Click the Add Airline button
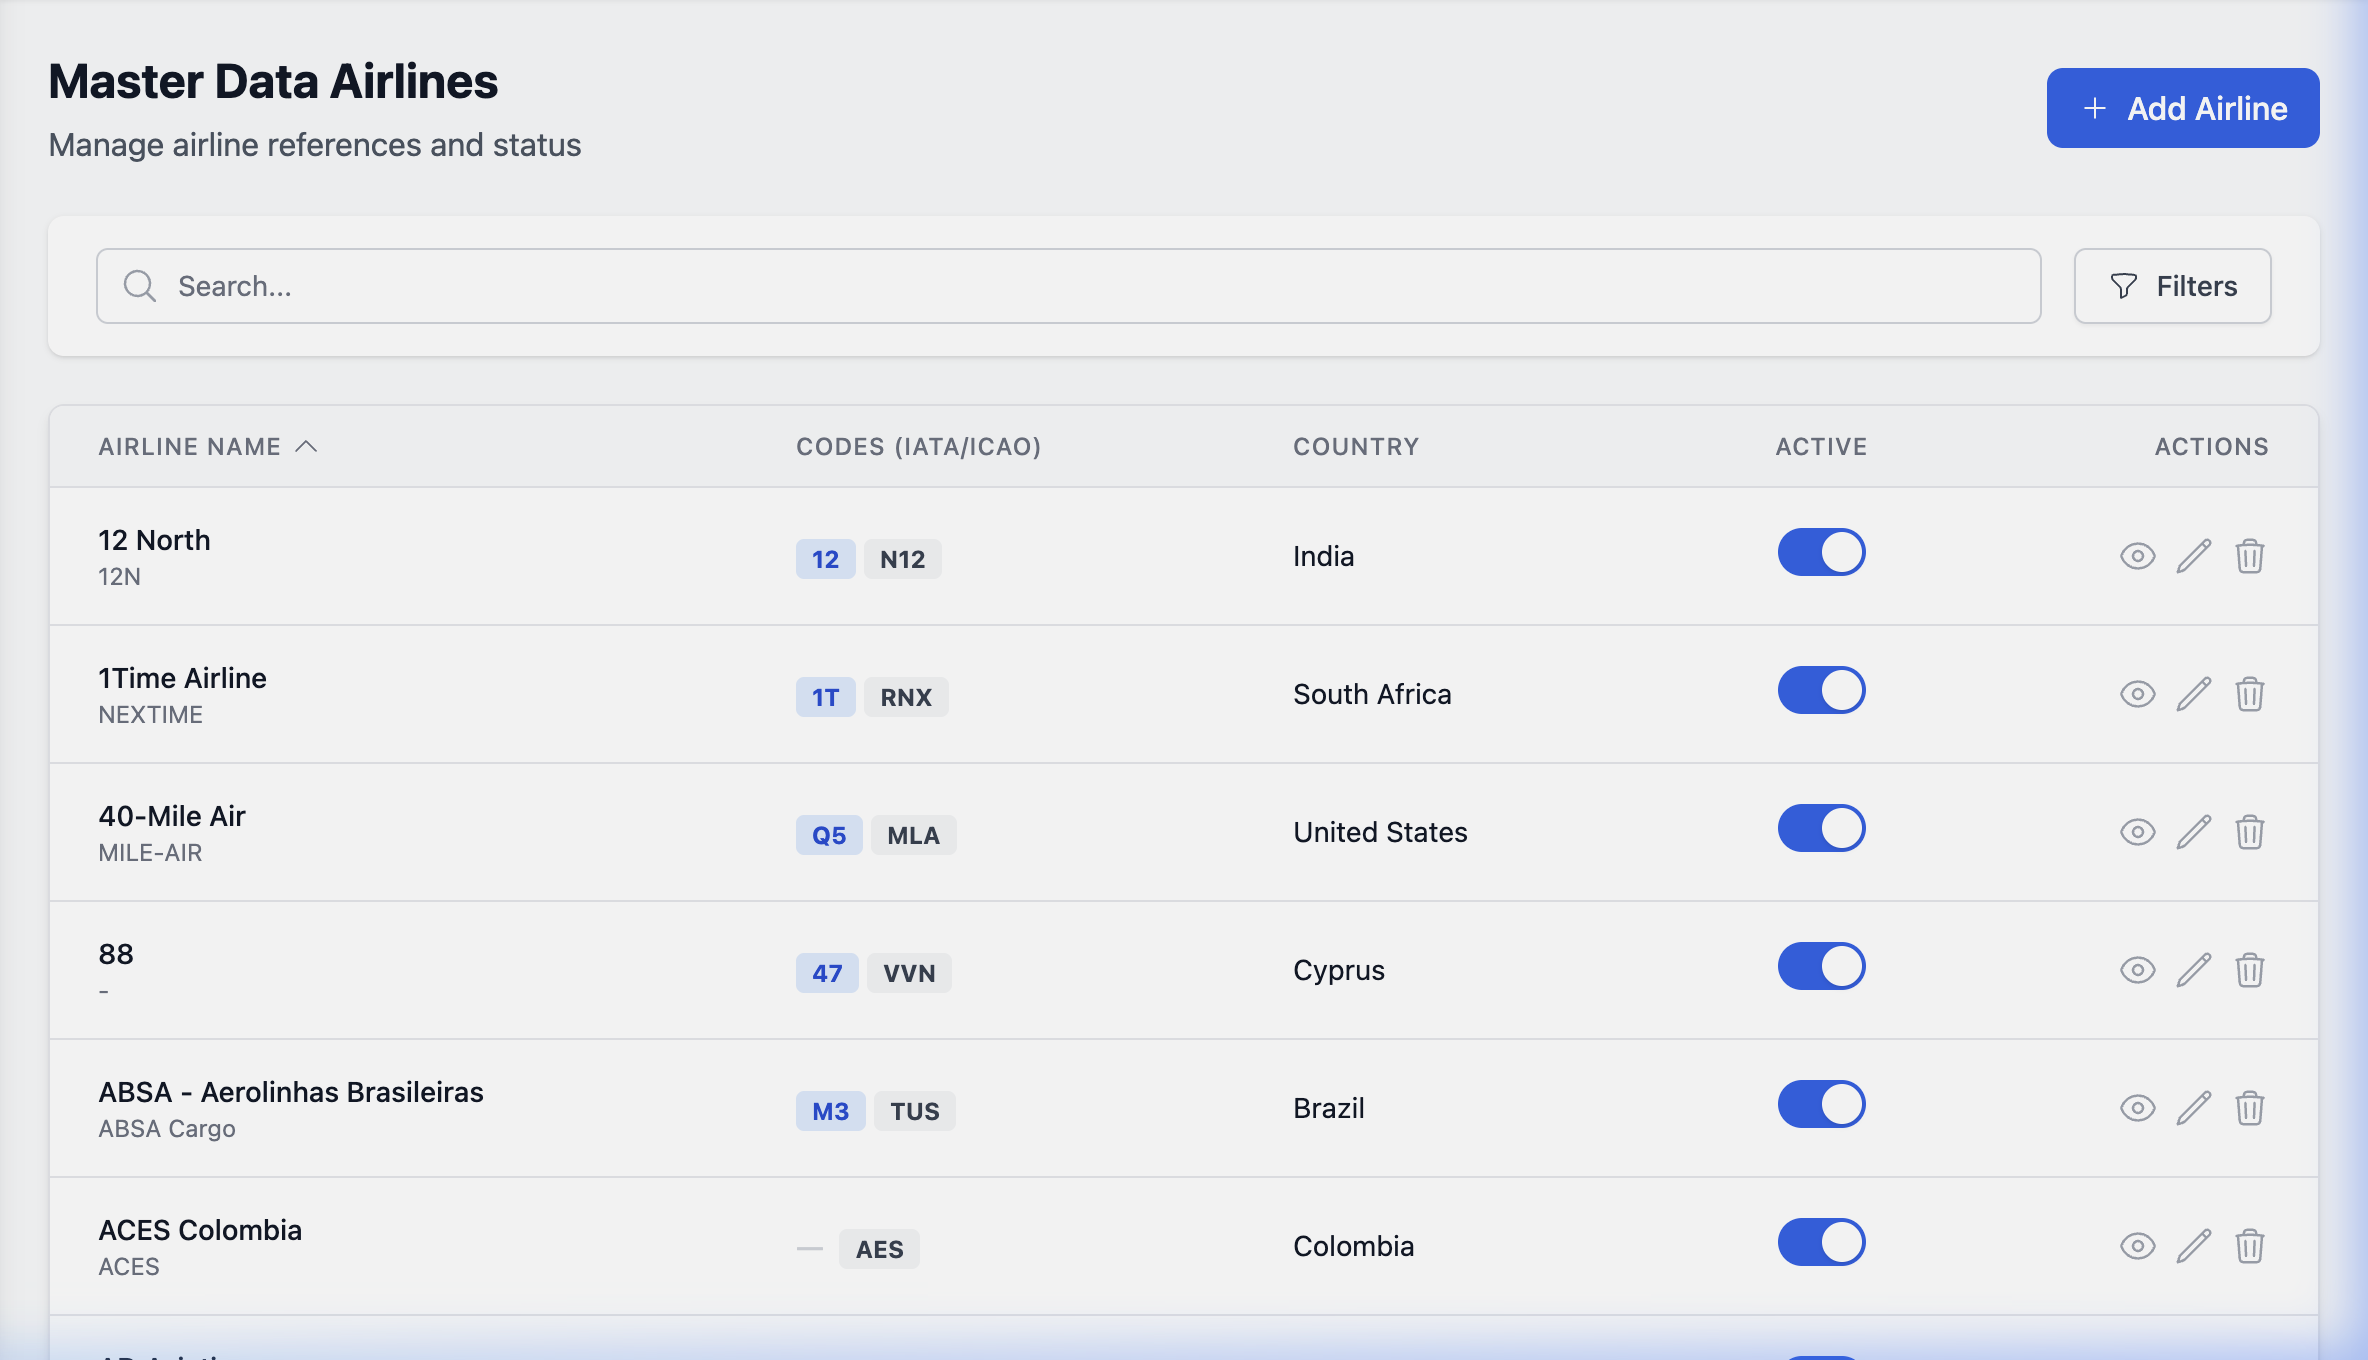The width and height of the screenshot is (2368, 1360). 2183,108
